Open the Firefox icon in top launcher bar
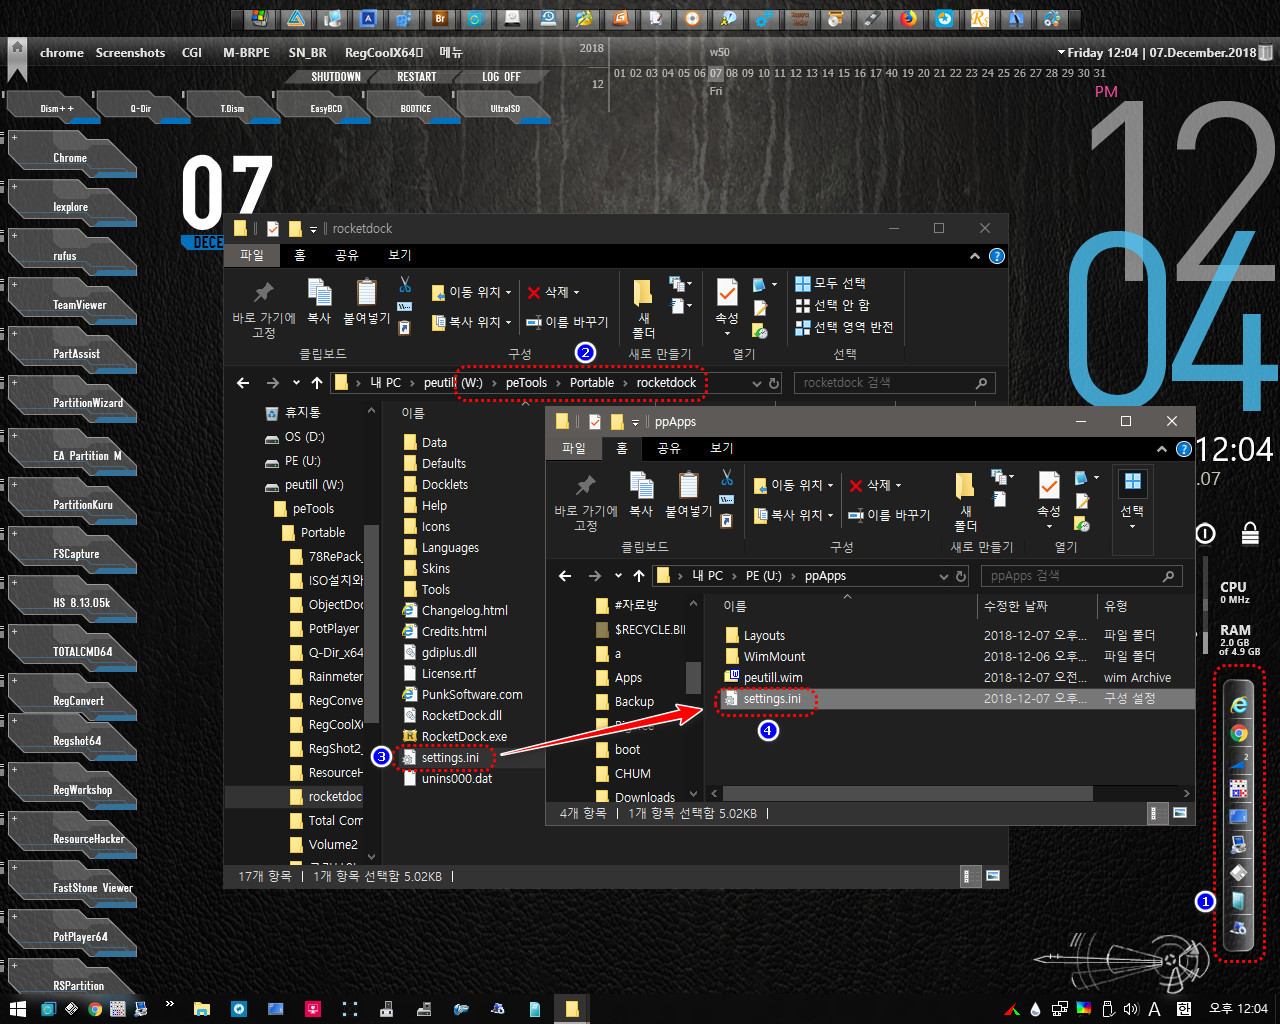Image resolution: width=1280 pixels, height=1024 pixels. 908,18
